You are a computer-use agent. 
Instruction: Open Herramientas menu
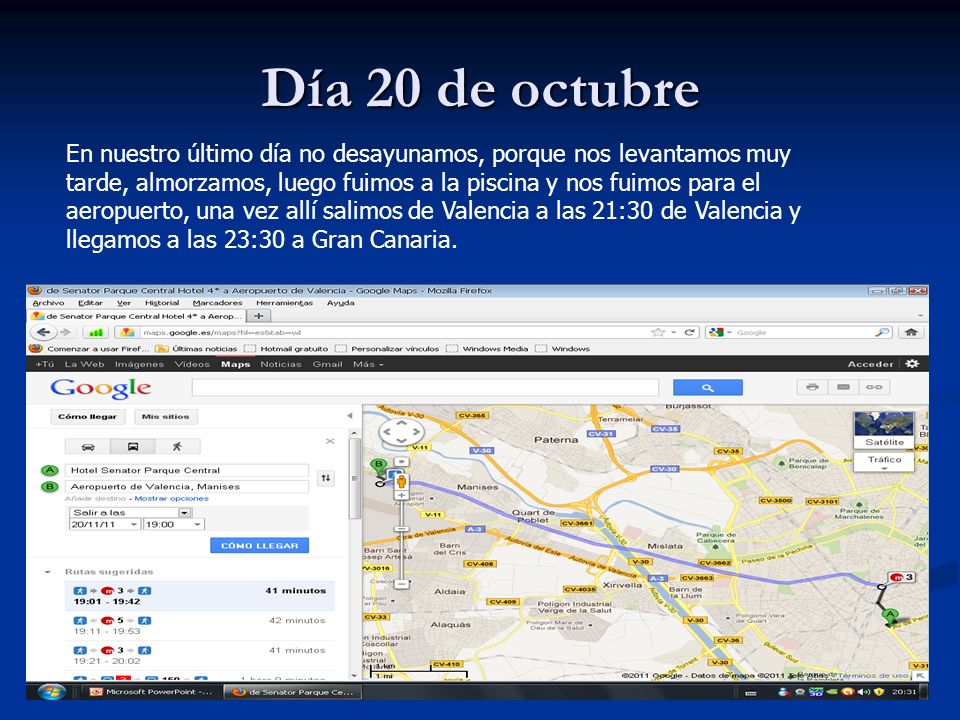coord(284,303)
